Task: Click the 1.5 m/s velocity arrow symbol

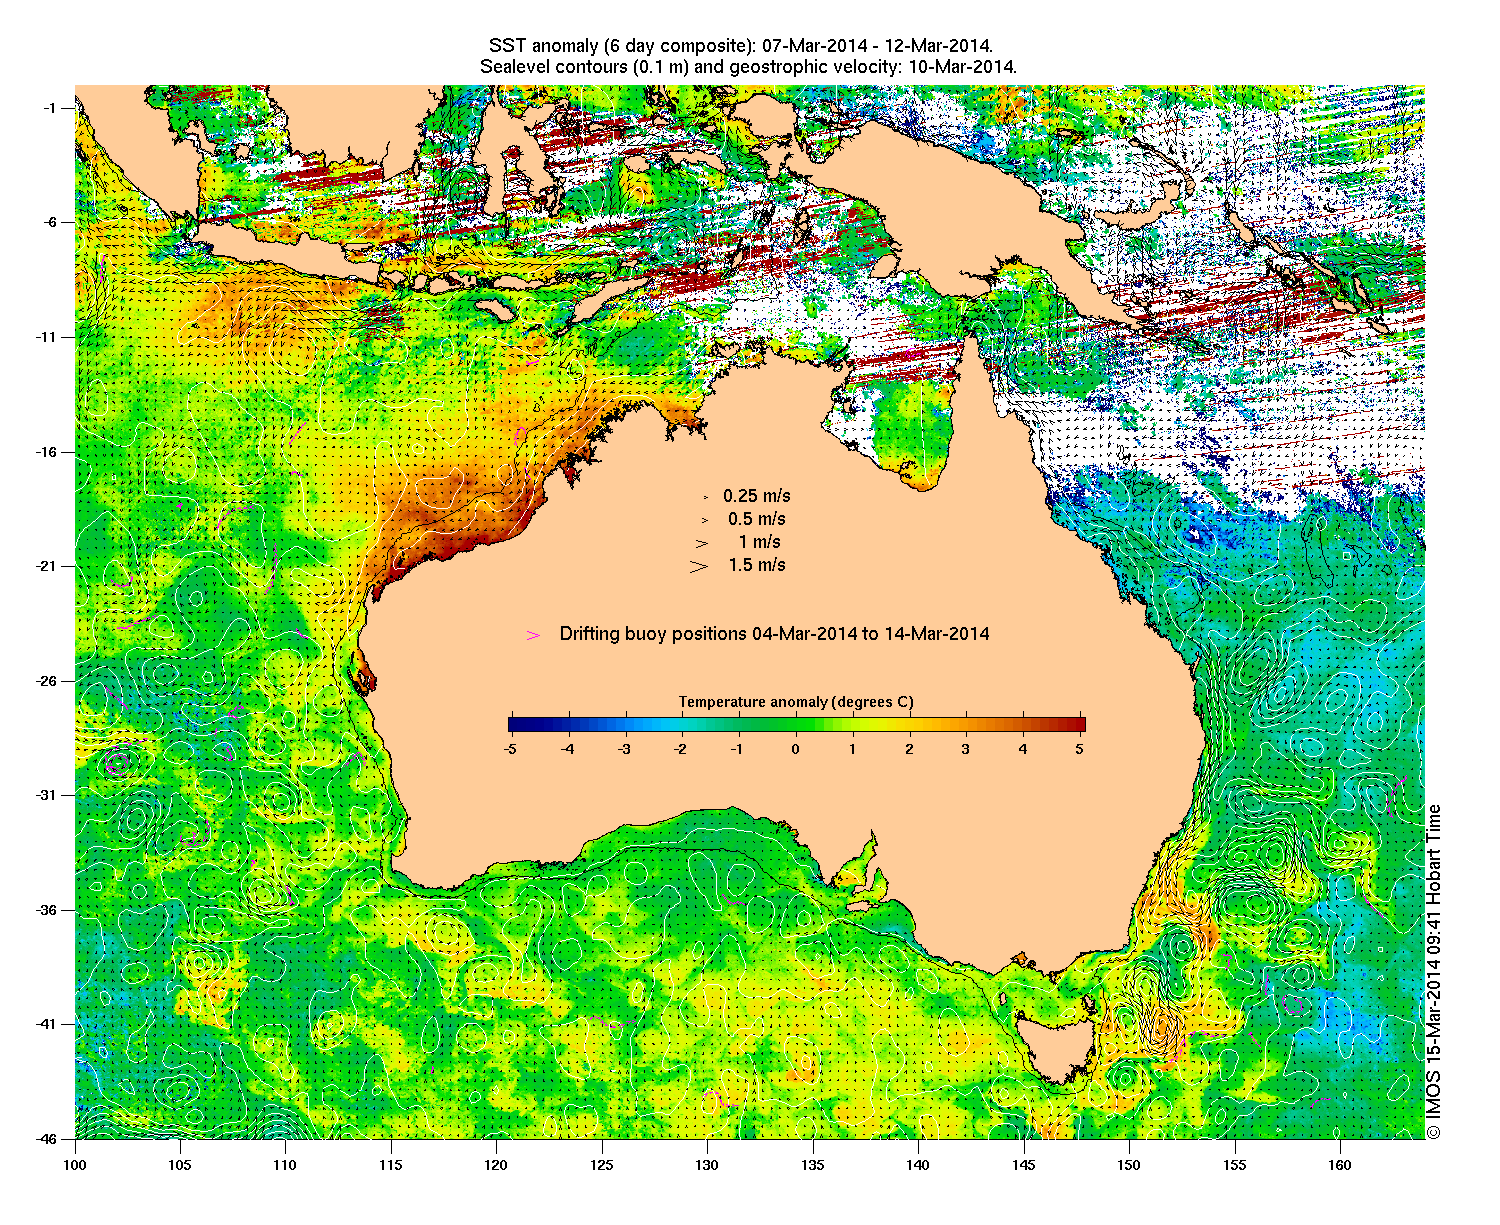Action: (698, 566)
